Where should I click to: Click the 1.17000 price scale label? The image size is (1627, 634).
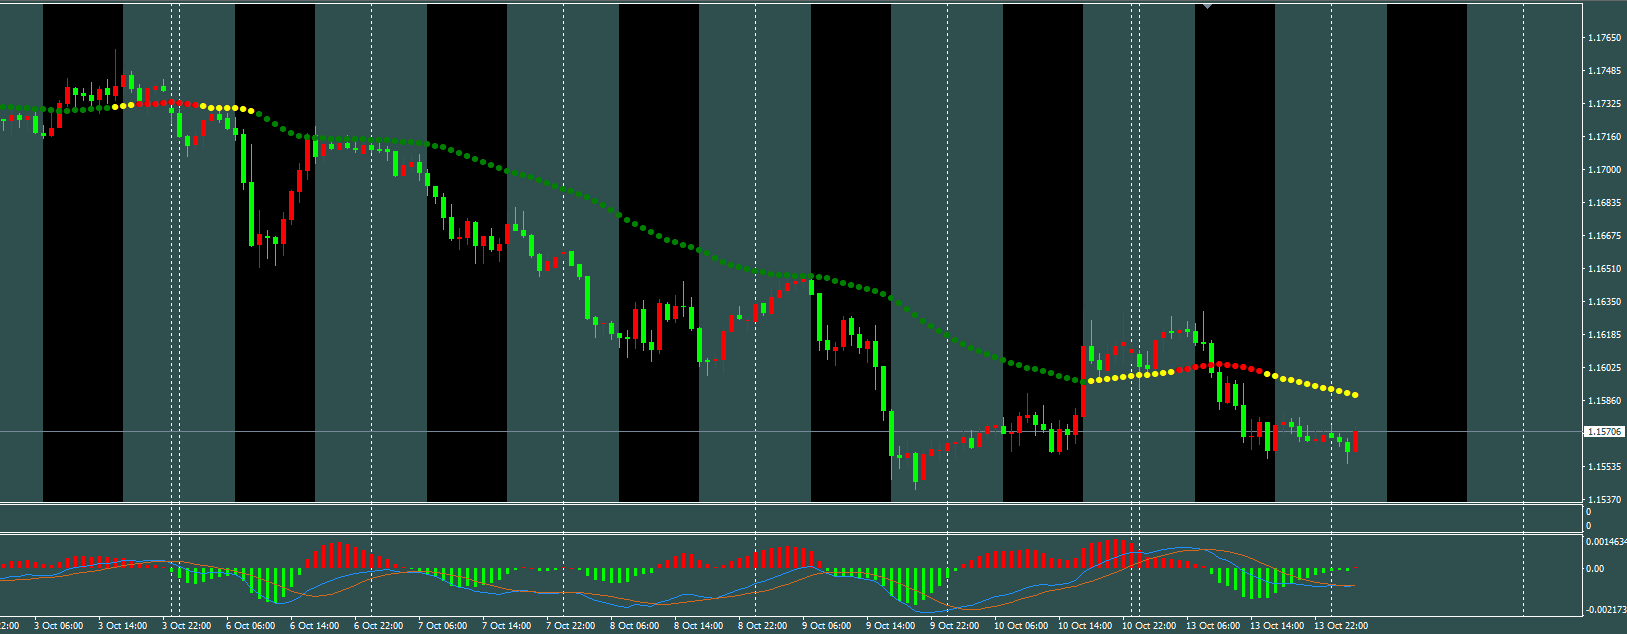1604,170
